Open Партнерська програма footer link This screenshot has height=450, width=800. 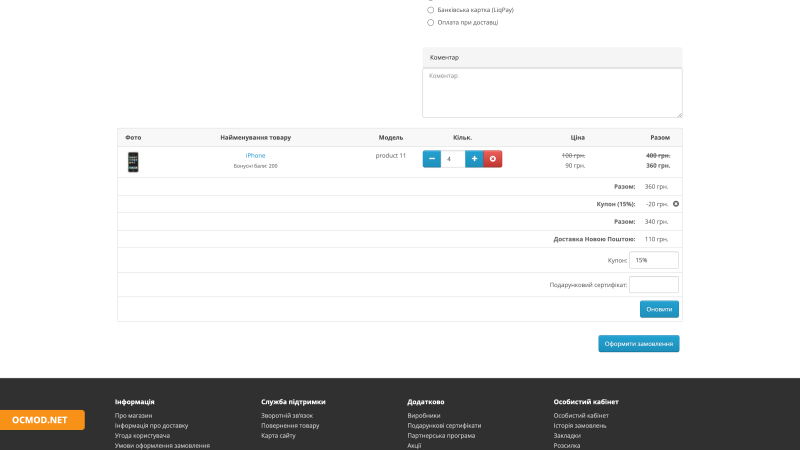pyautogui.click(x=441, y=436)
